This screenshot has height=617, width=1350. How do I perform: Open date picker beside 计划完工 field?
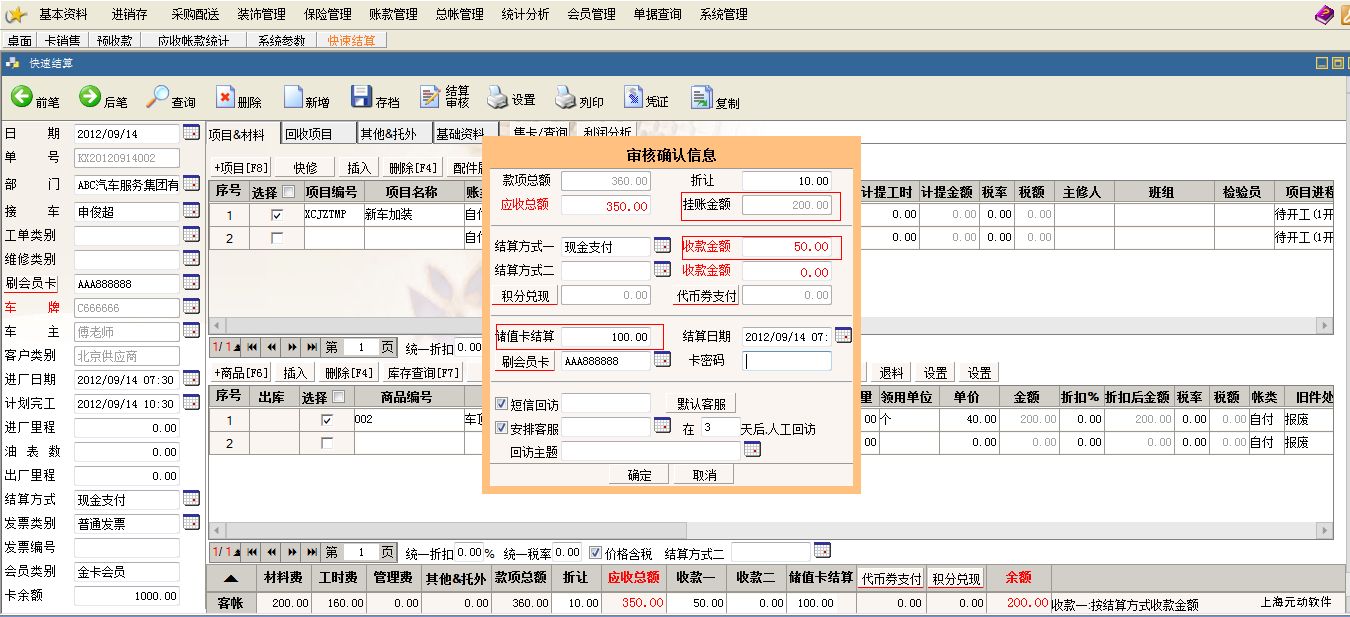pos(191,403)
